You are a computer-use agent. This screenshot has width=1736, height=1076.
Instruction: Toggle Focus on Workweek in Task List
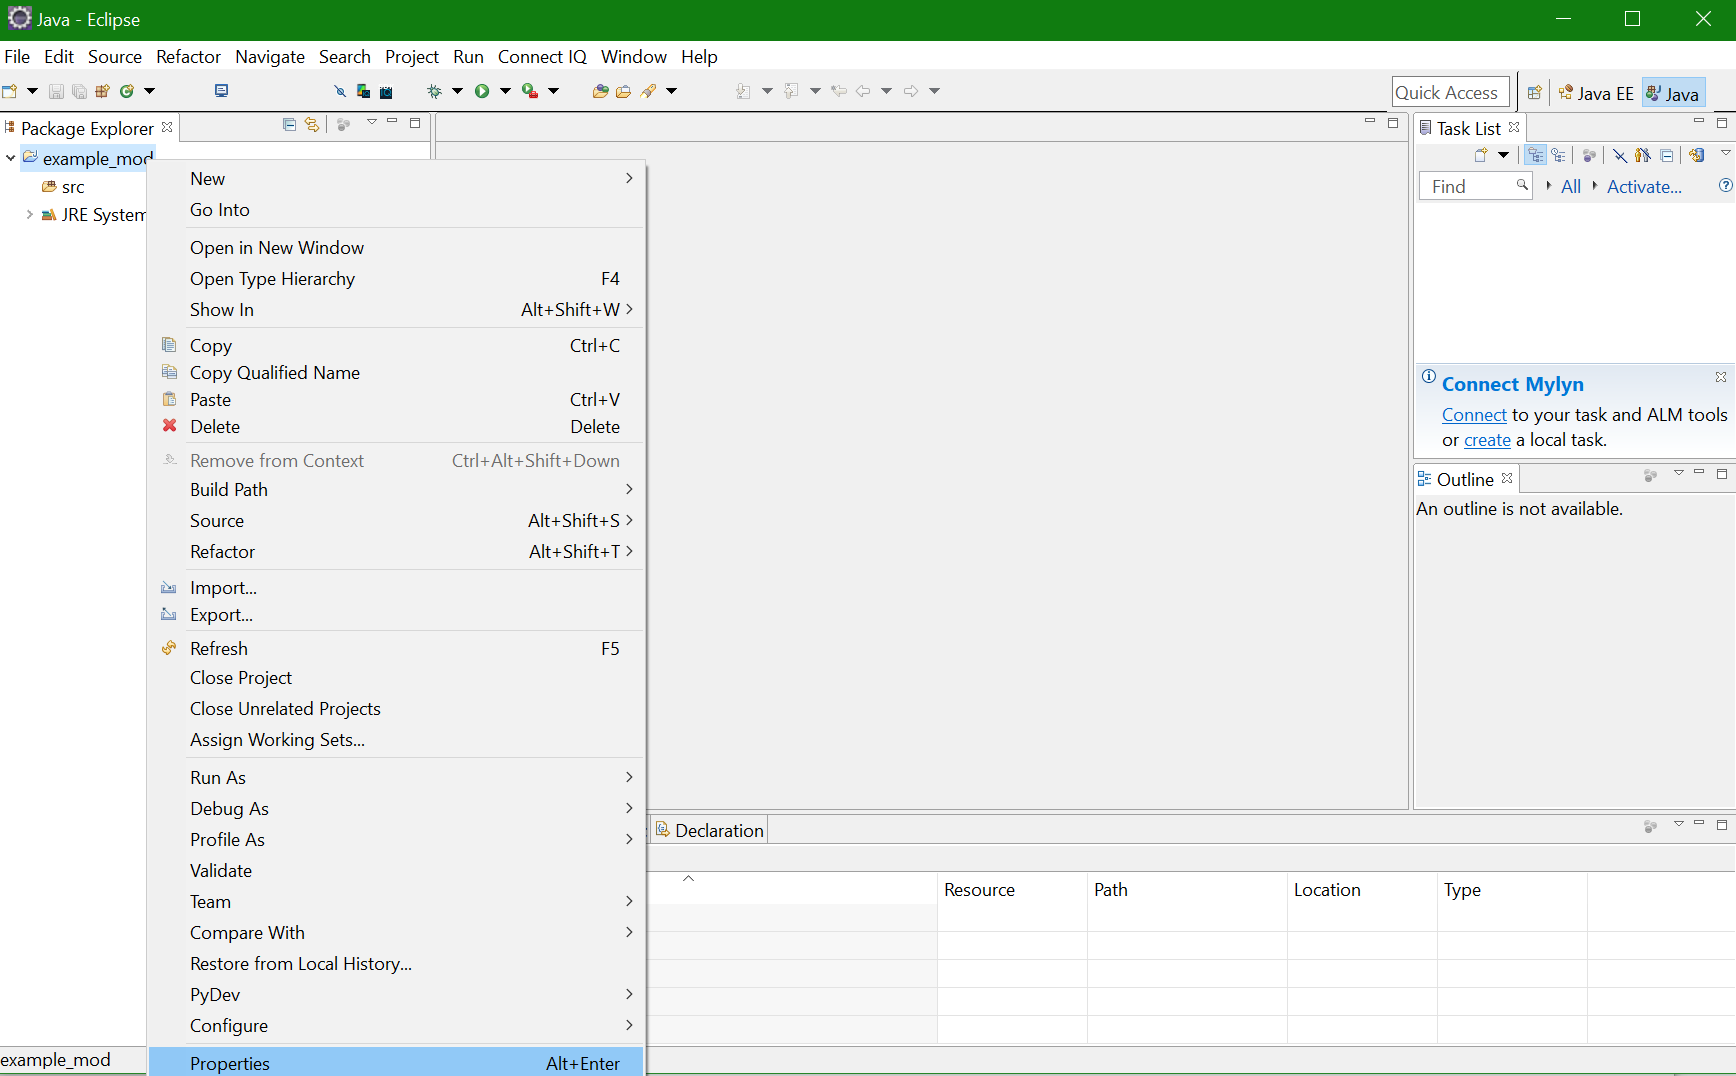pos(1588,155)
